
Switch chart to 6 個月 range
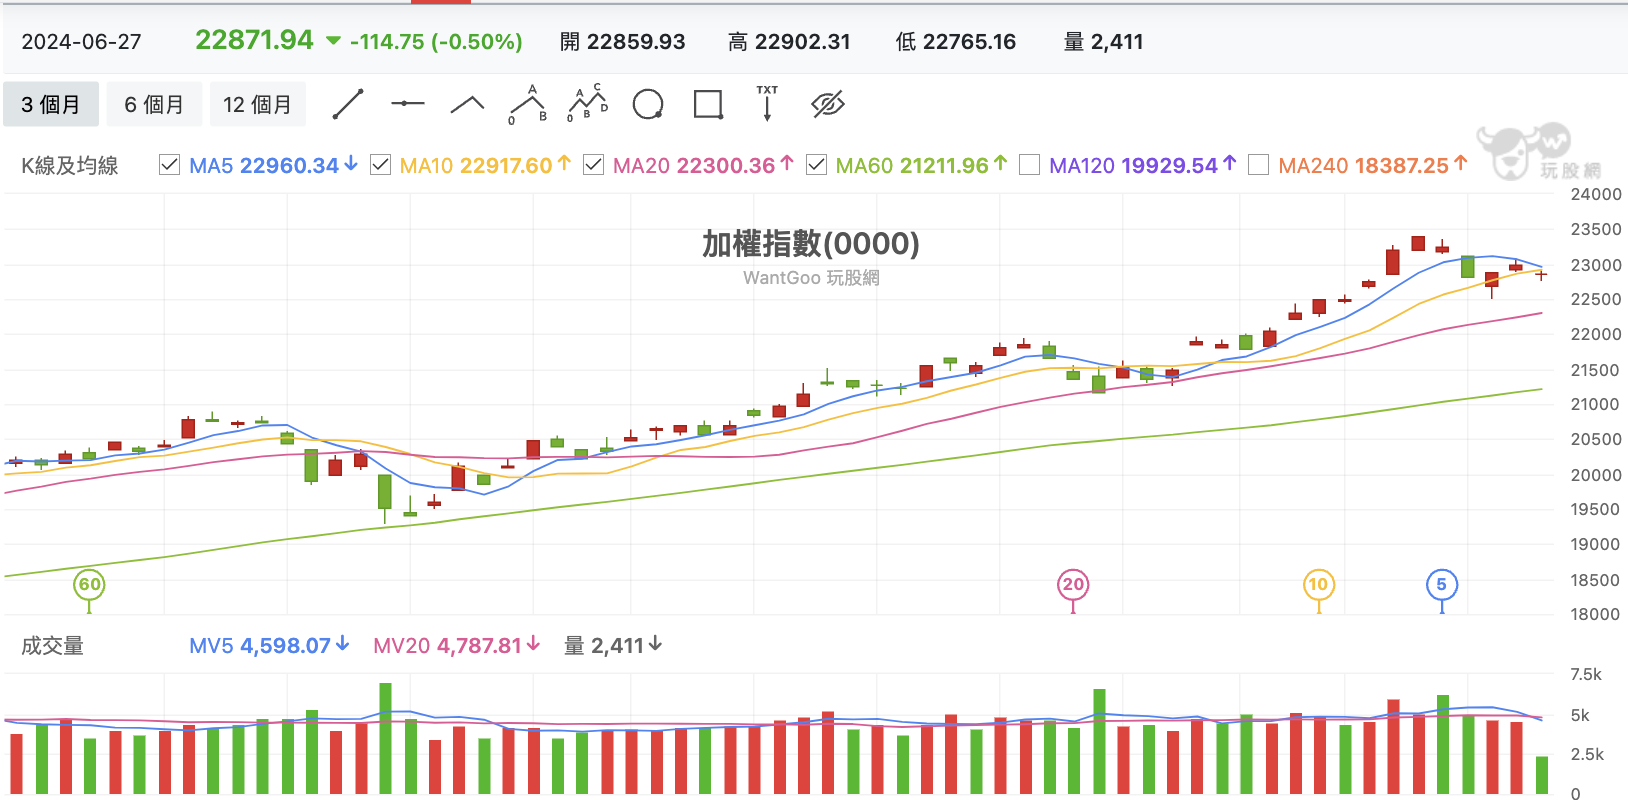(x=154, y=104)
